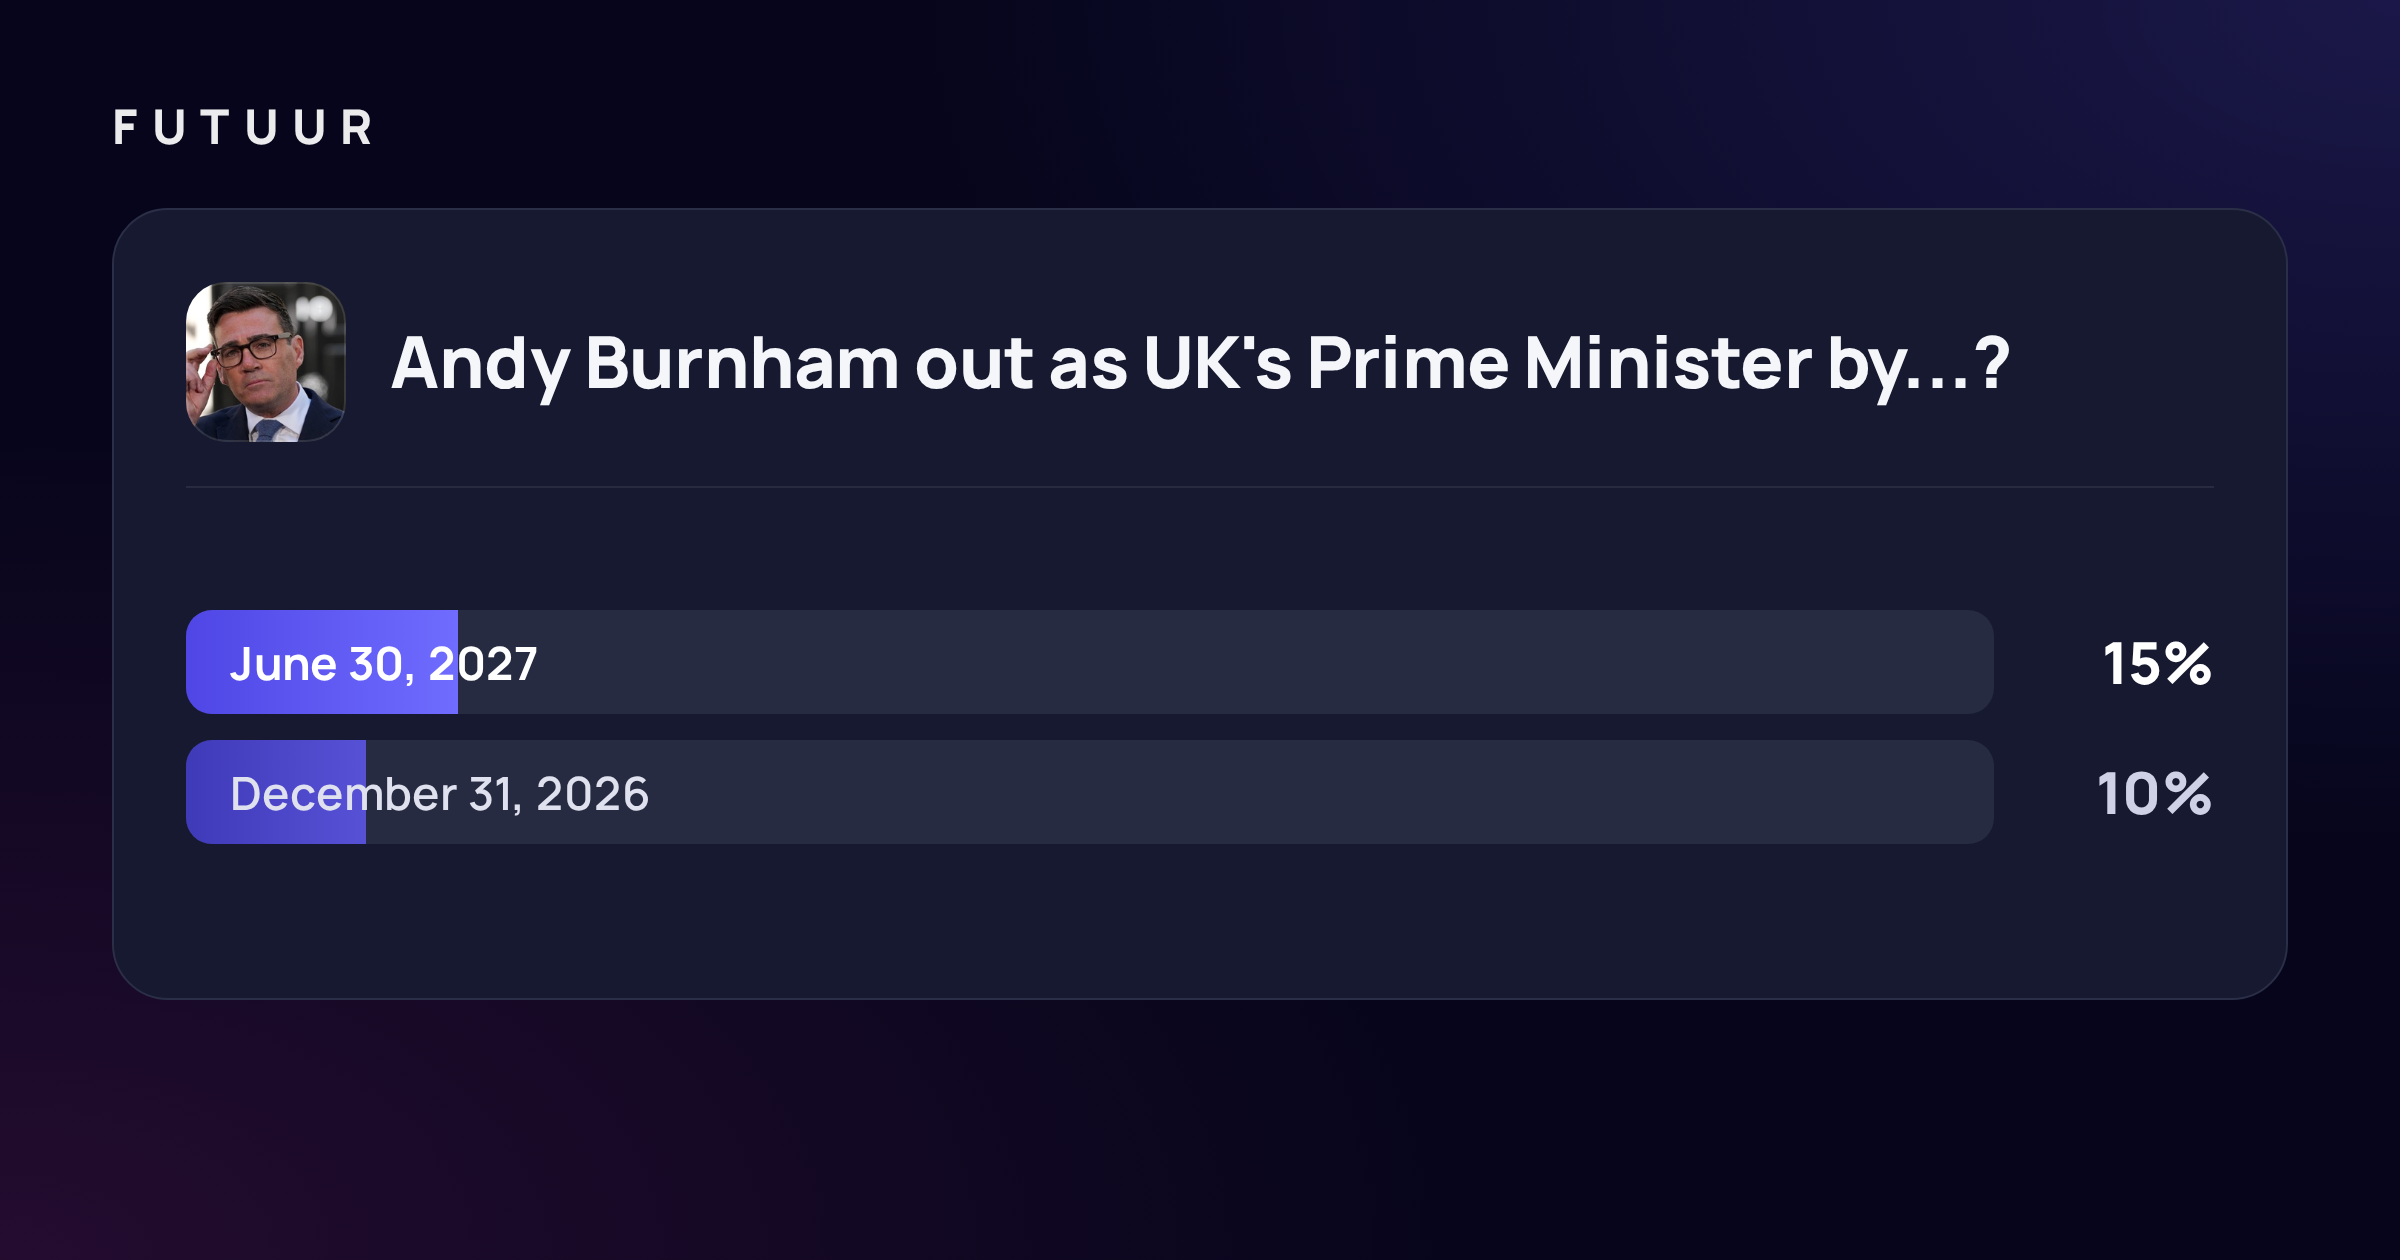This screenshot has height=1260, width=2400.
Task: Click the filled purple part of the December 31 bar
Action: click(x=276, y=792)
